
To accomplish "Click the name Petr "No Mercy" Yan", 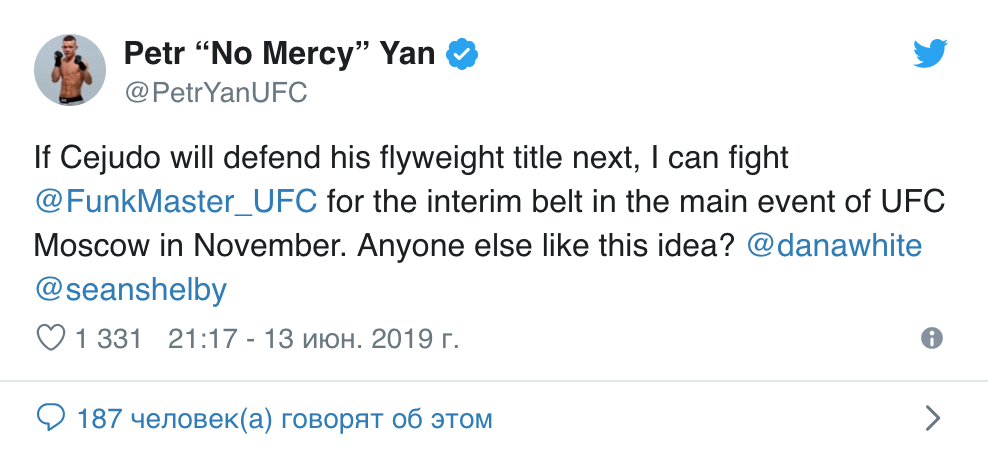I will (x=279, y=53).
